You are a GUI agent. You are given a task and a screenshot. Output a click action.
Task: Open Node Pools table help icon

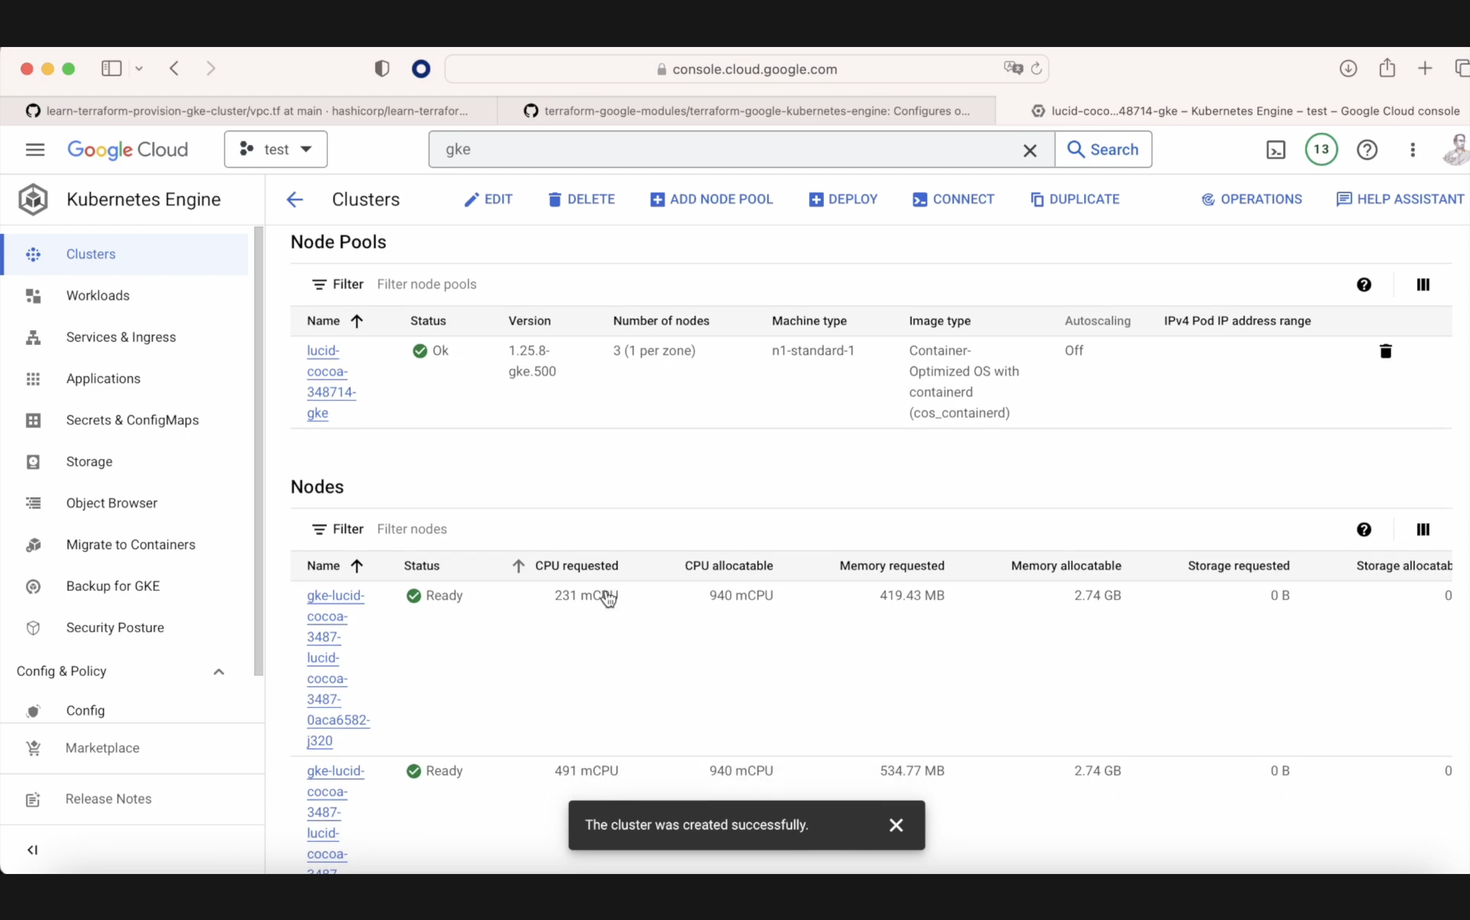[1364, 285]
